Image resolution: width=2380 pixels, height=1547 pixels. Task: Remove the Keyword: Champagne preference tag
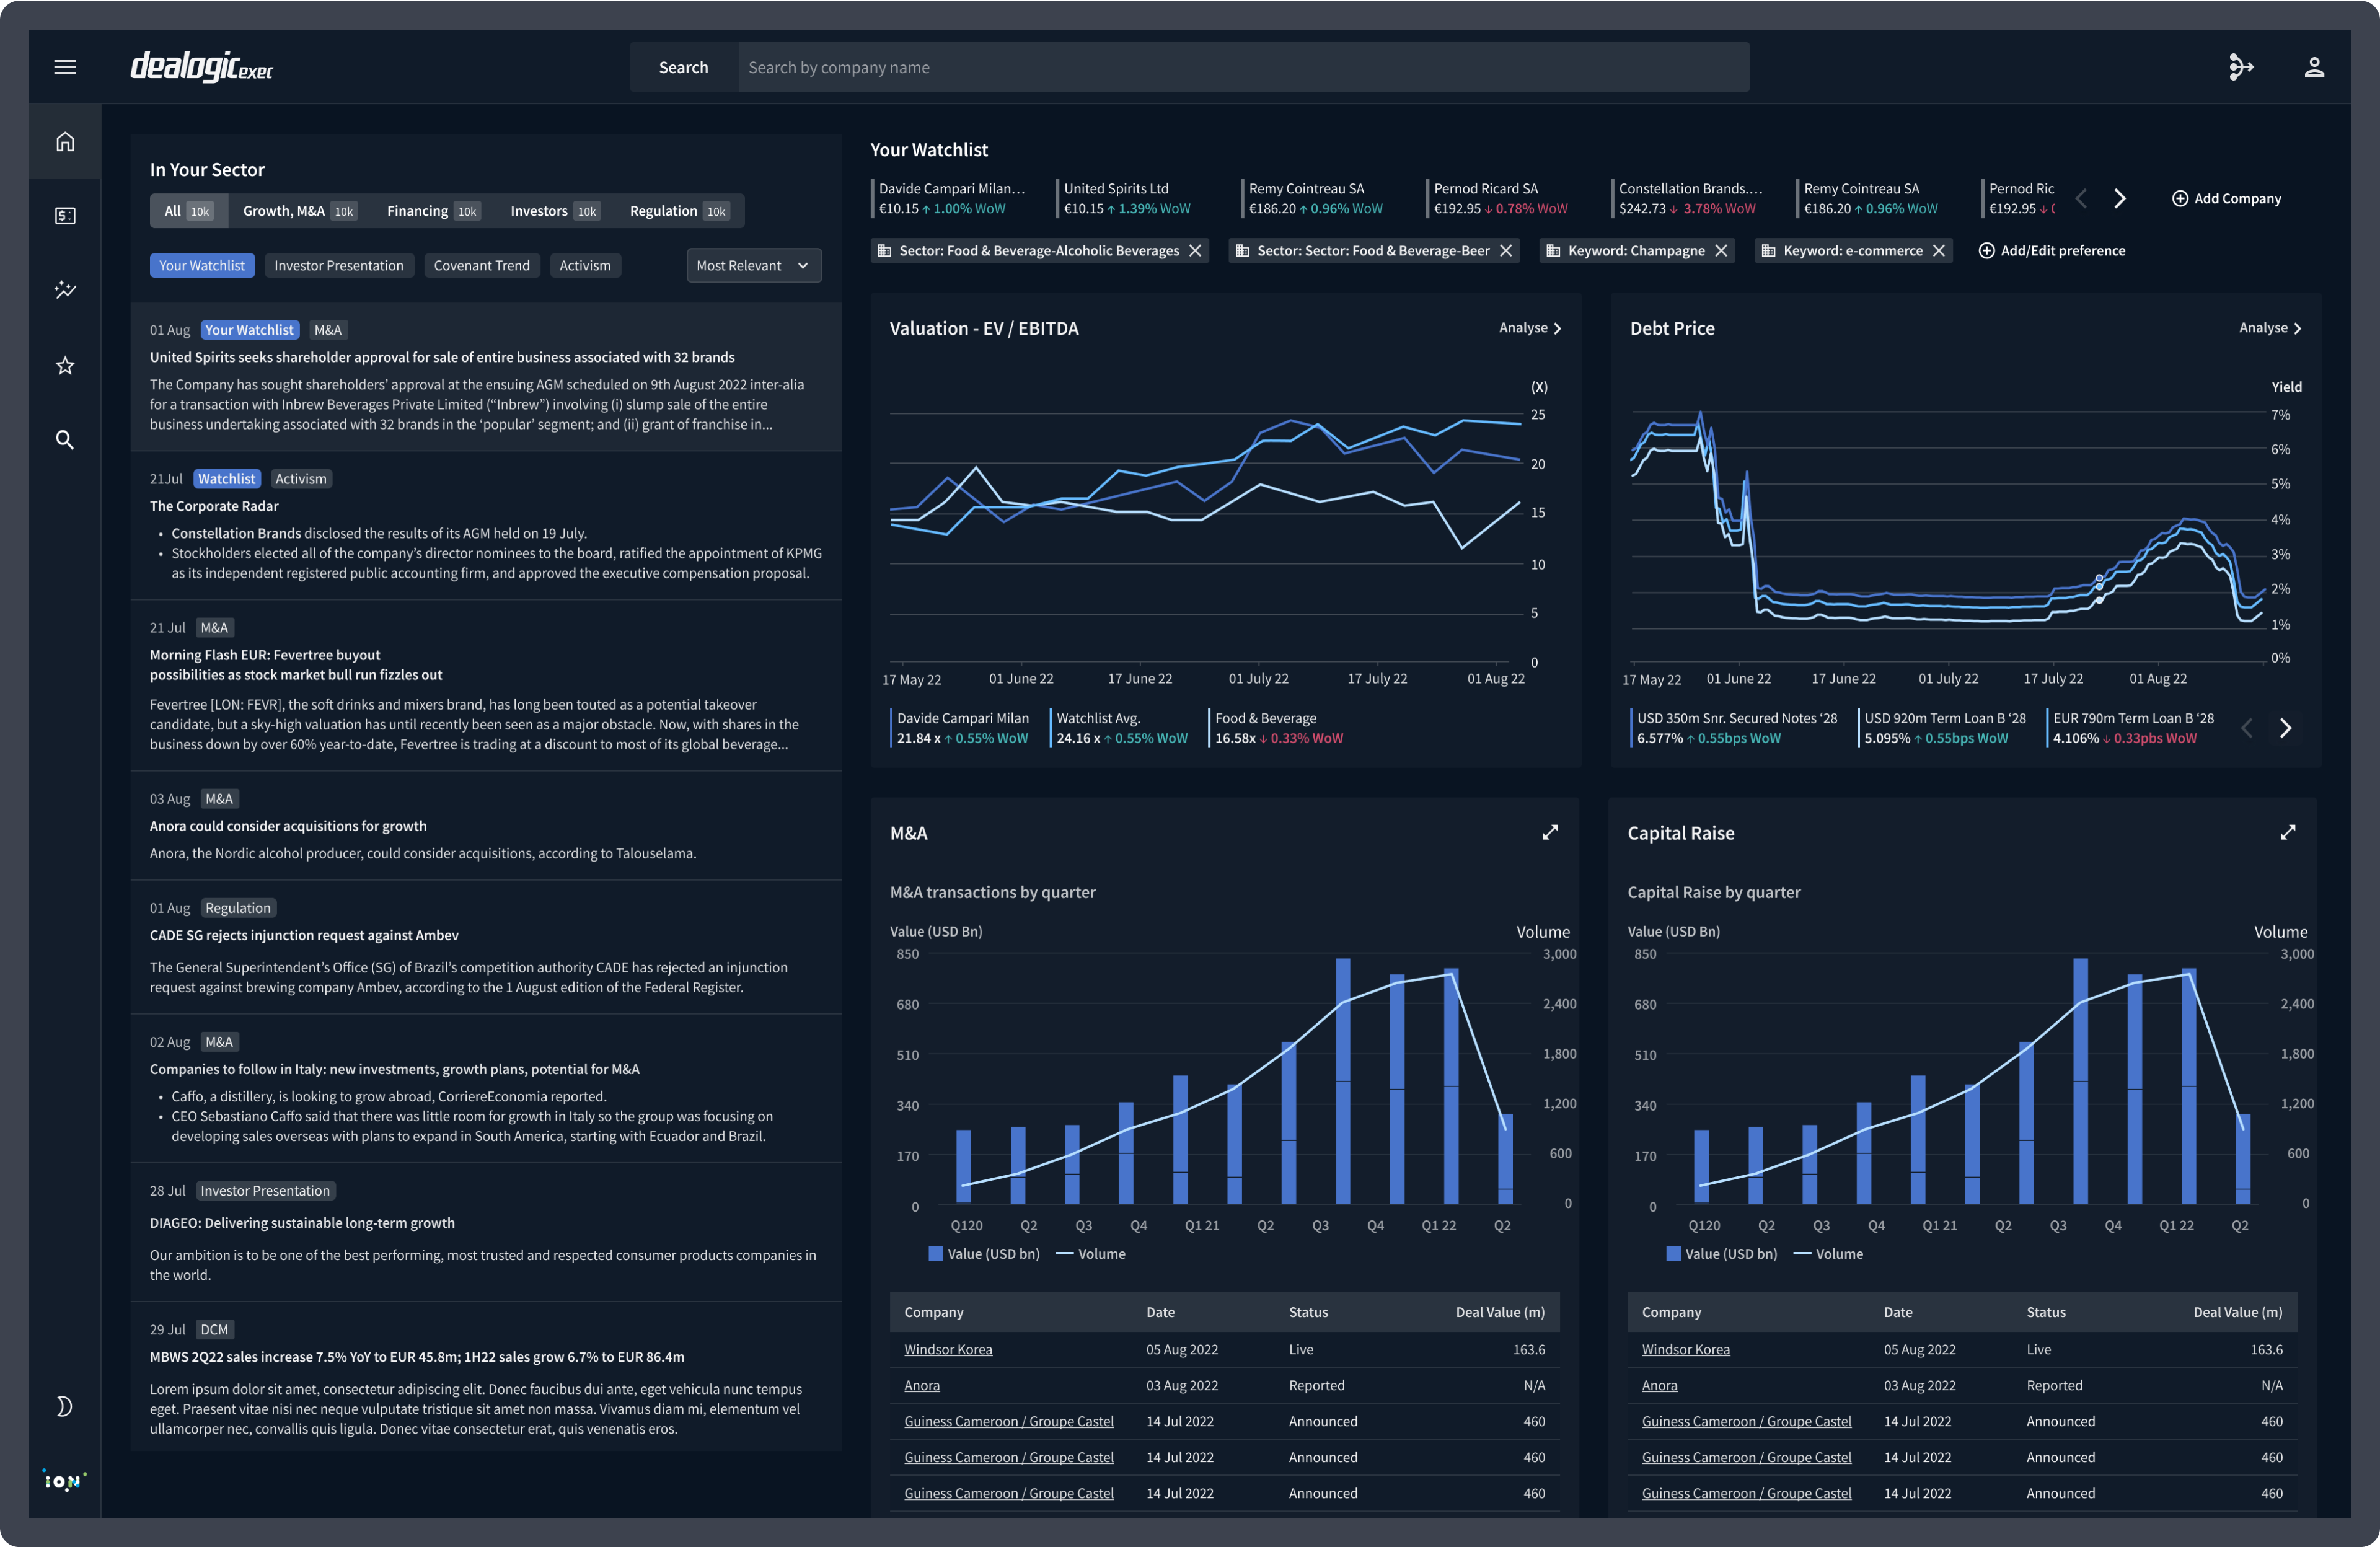[x=1721, y=251]
